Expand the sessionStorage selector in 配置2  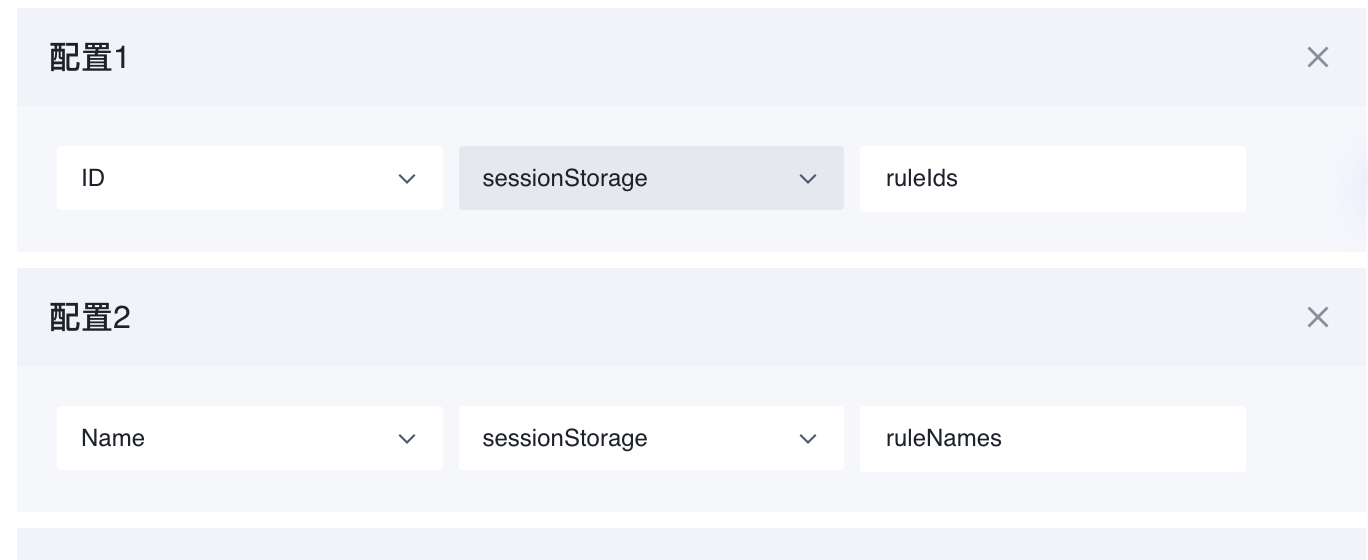click(651, 439)
